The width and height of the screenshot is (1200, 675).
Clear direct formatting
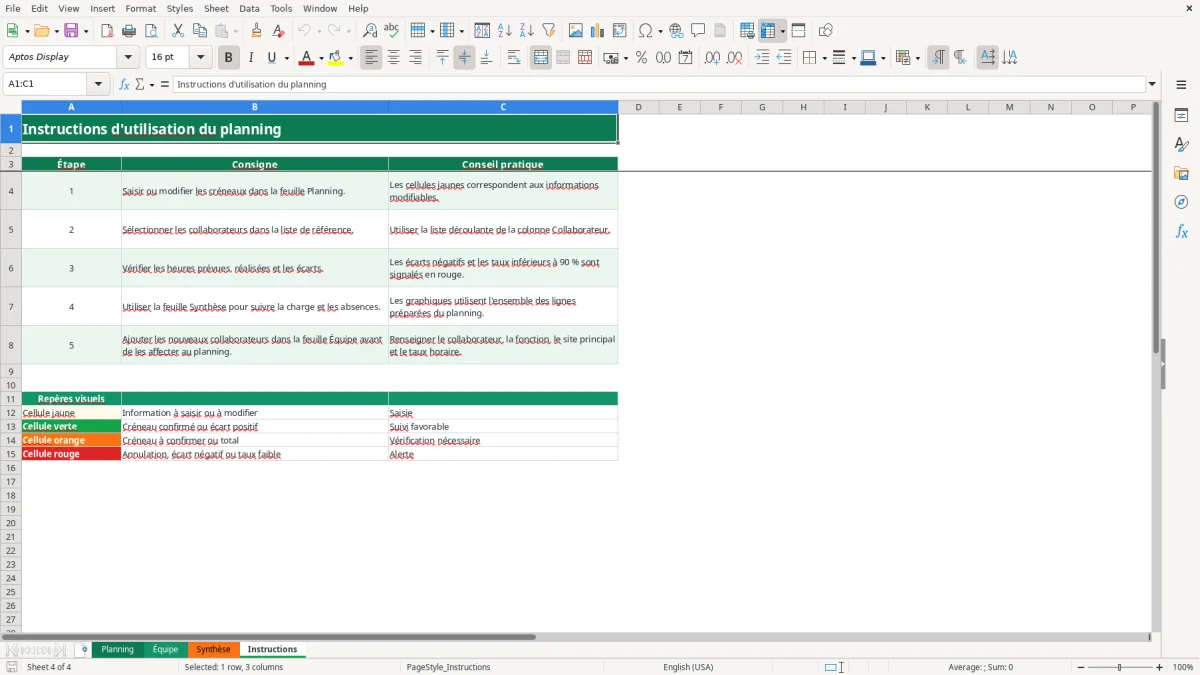[x=279, y=31]
